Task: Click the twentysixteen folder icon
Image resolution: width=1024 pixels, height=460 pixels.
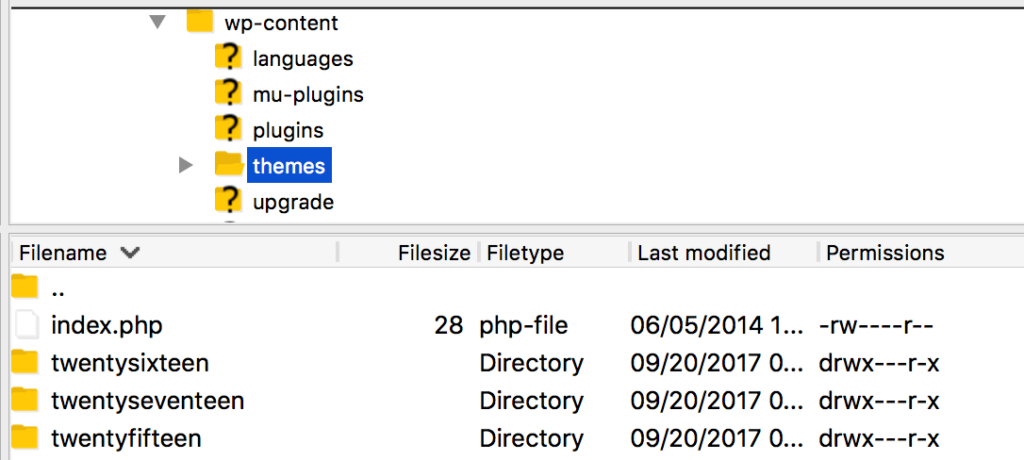Action: pos(25,362)
